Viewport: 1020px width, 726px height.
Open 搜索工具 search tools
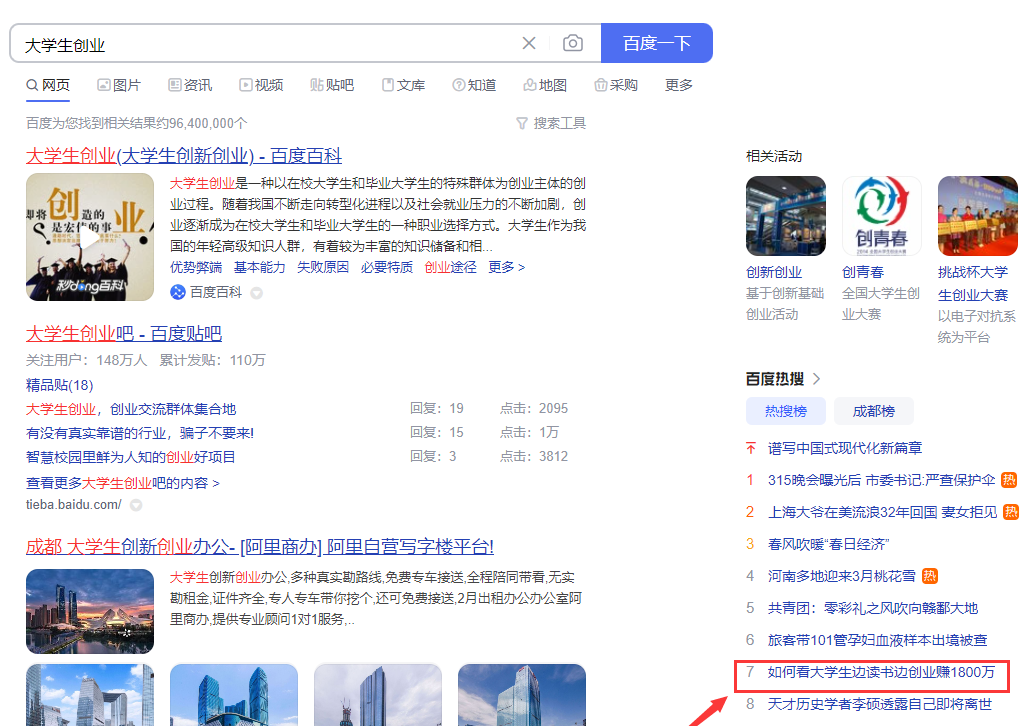click(559, 123)
